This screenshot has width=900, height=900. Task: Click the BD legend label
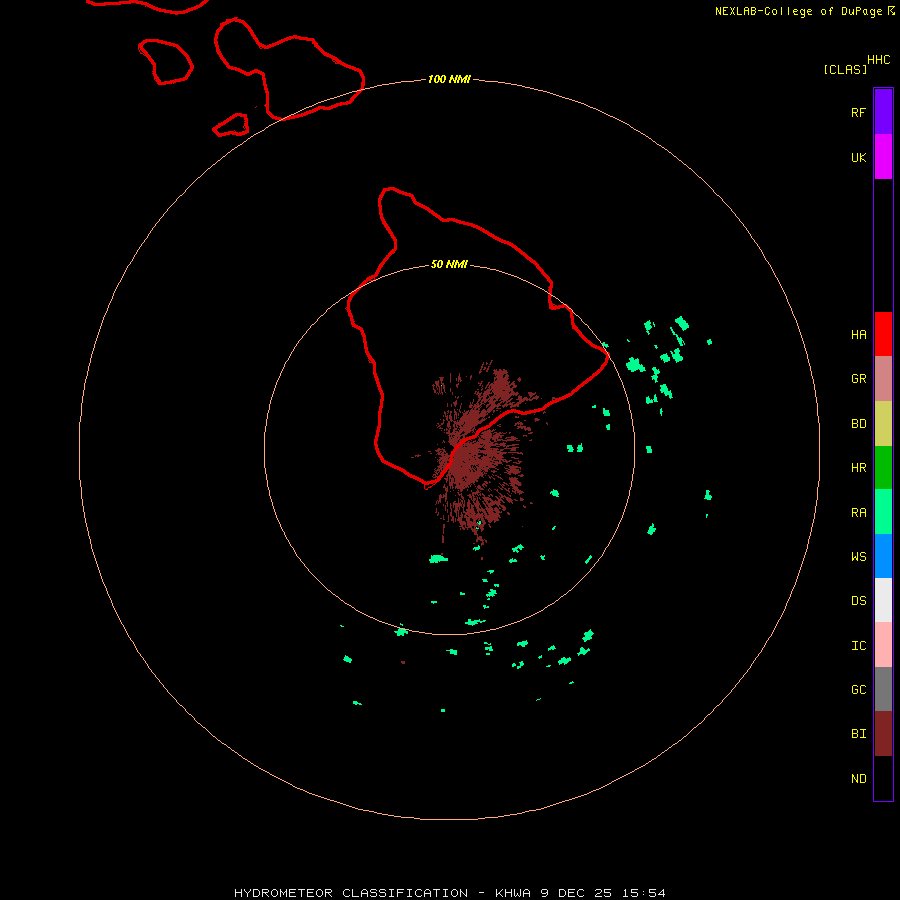858,424
